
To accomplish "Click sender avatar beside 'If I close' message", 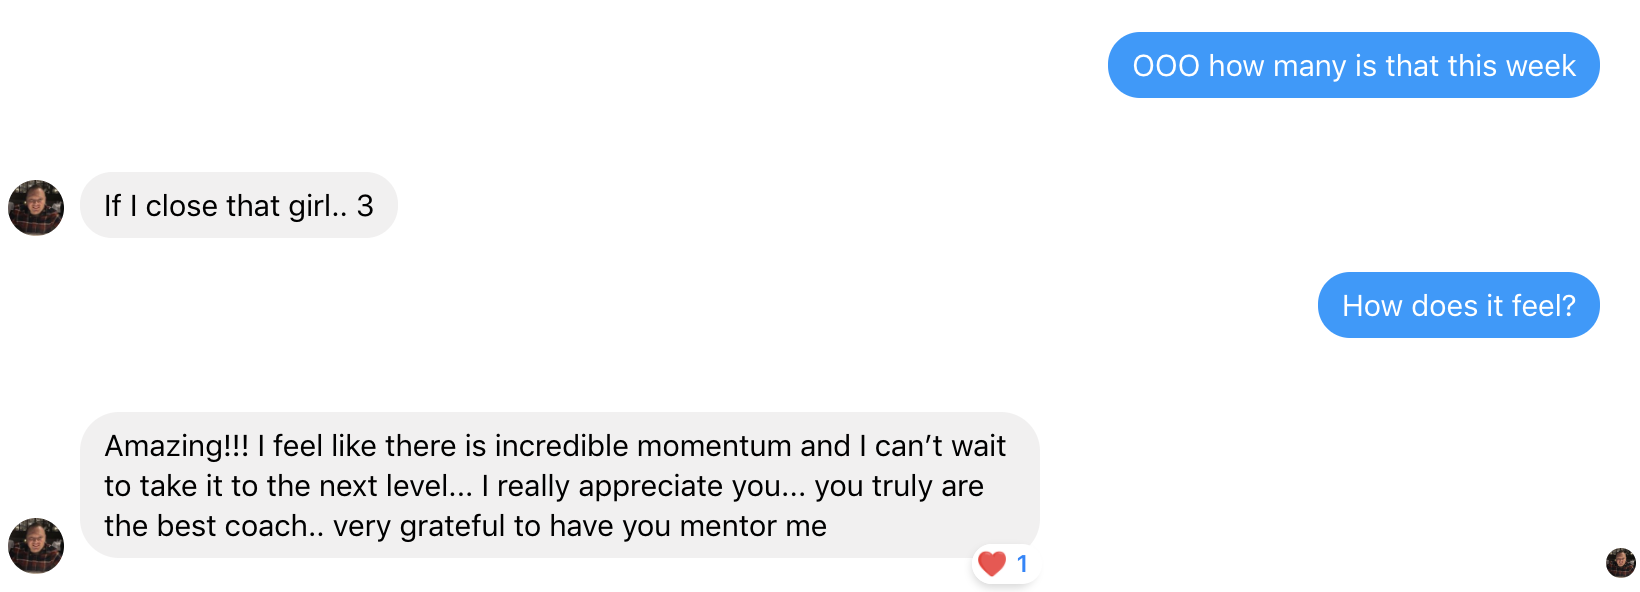I will click(x=36, y=208).
